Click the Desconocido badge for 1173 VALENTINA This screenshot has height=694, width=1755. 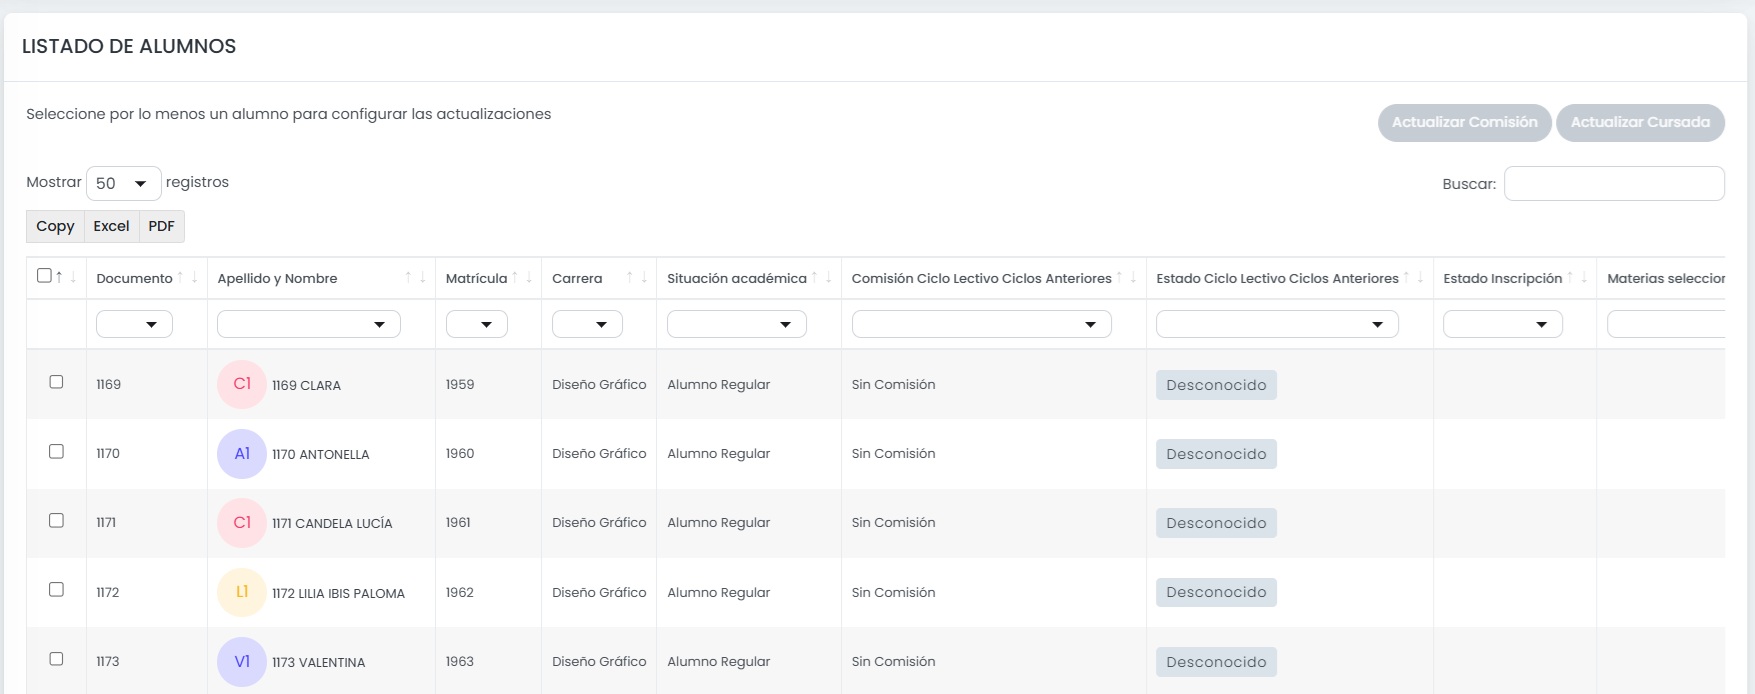point(1216,662)
